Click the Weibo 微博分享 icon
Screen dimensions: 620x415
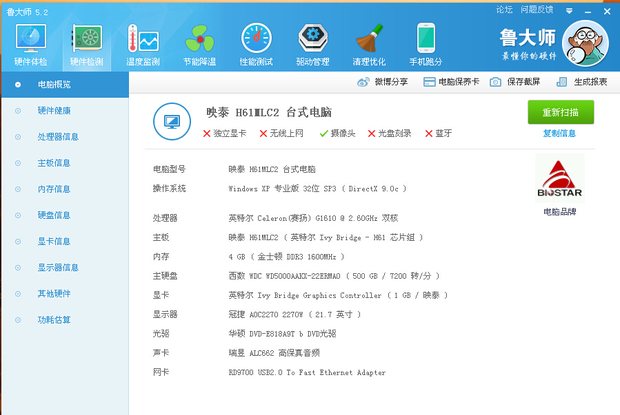(363, 82)
